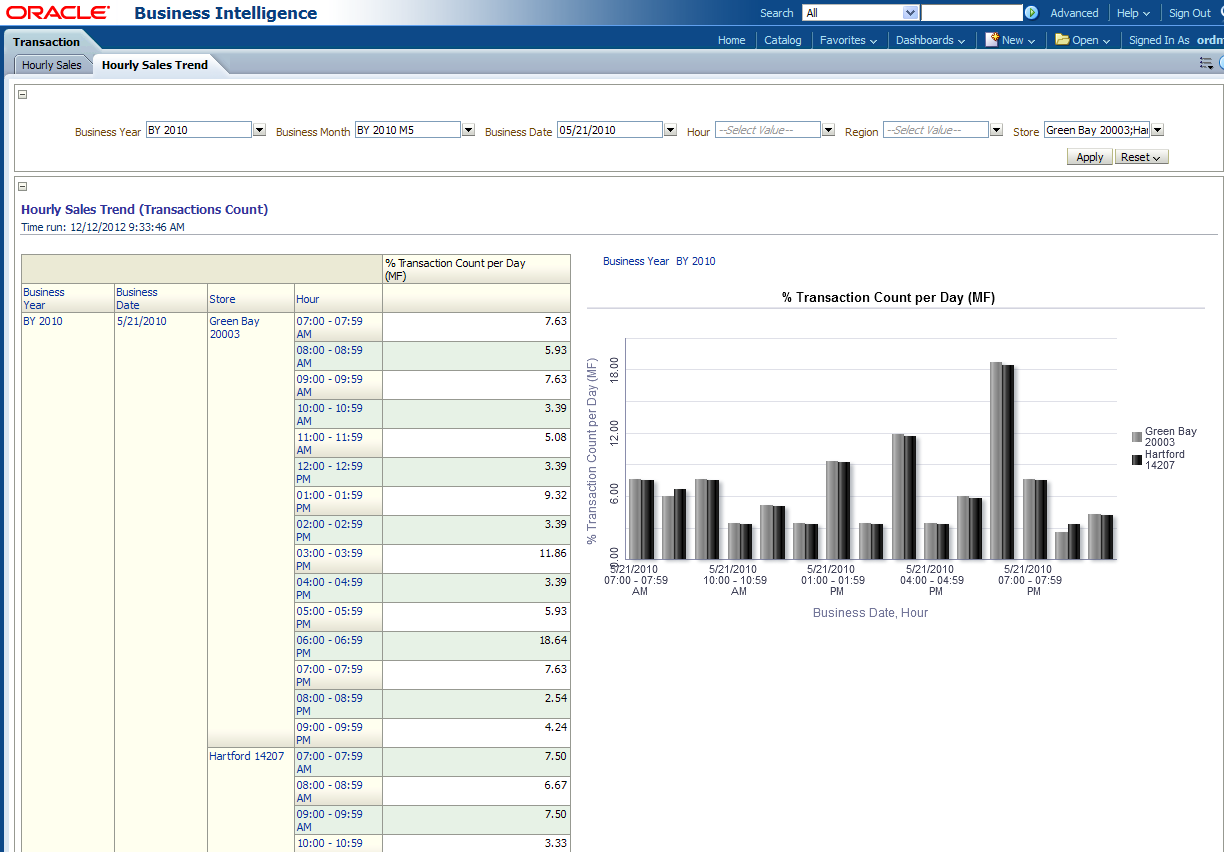This screenshot has width=1224, height=852.
Task: Open the Store dropdown arrow
Action: click(1157, 130)
